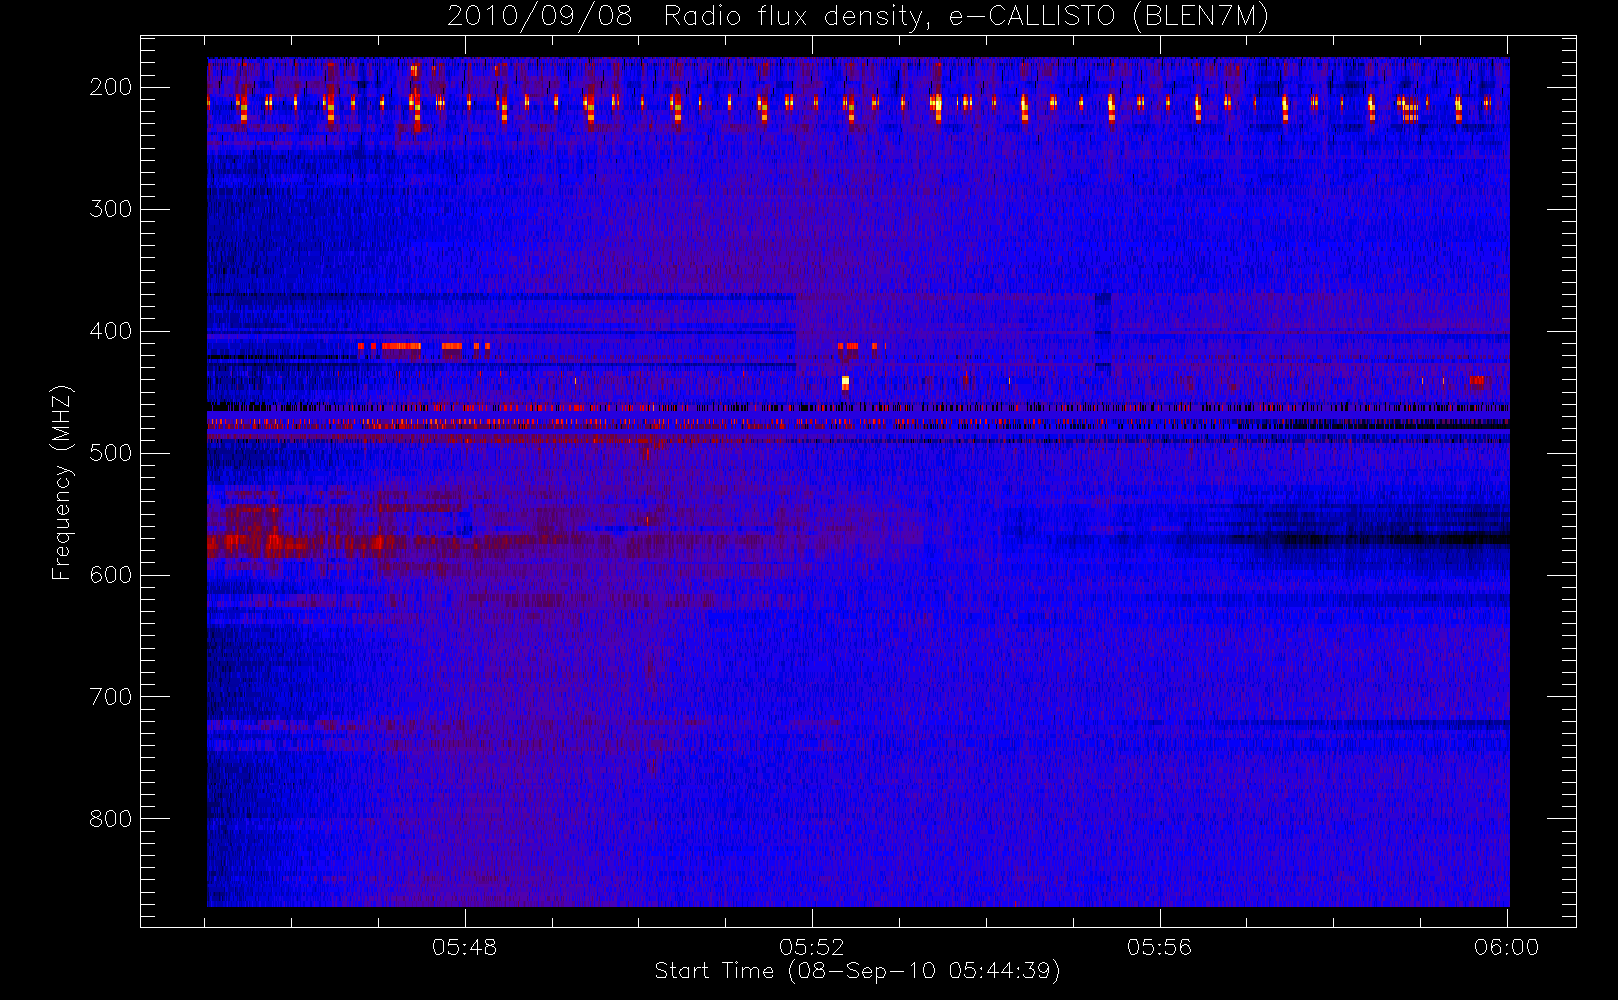Click the 06:00 time tick label

(x=1507, y=947)
